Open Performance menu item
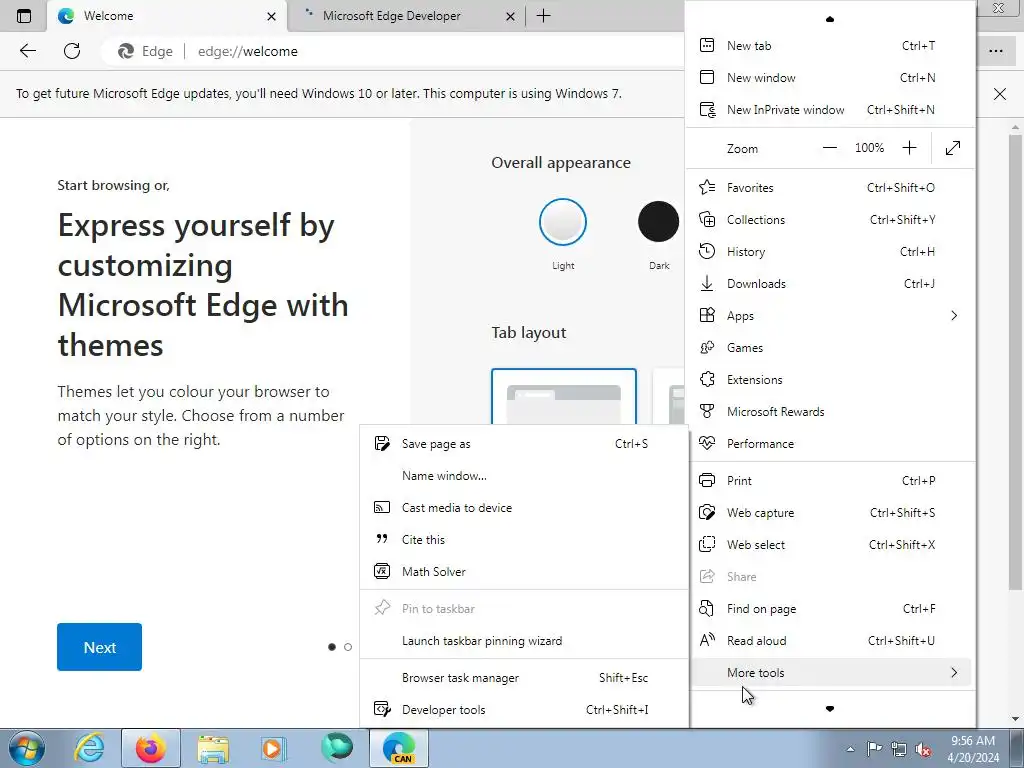Viewport: 1024px width, 768px height. [x=830, y=444]
